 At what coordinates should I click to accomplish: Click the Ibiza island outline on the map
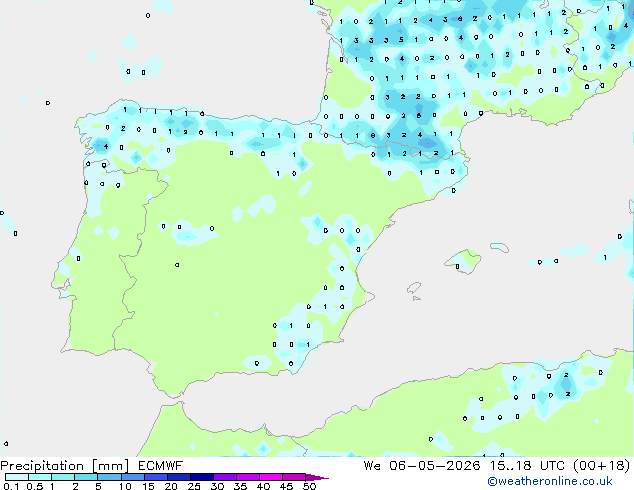pos(414,288)
